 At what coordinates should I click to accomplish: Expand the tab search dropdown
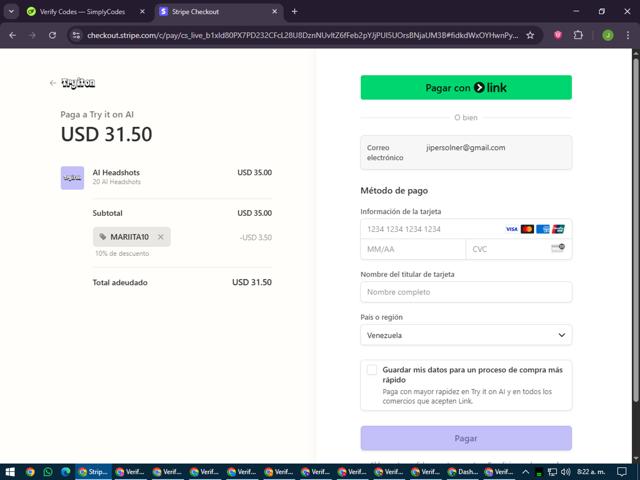coord(11,11)
